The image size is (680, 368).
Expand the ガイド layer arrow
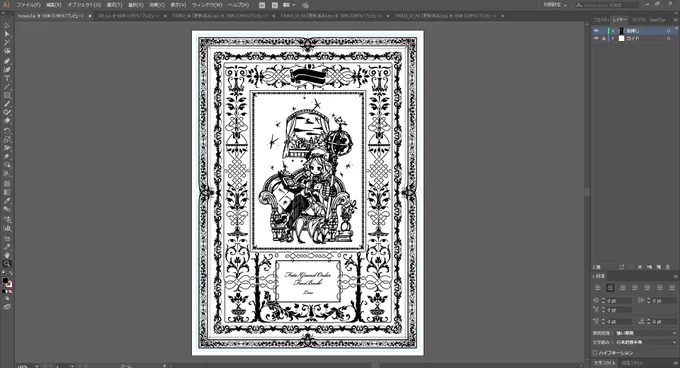click(613, 38)
